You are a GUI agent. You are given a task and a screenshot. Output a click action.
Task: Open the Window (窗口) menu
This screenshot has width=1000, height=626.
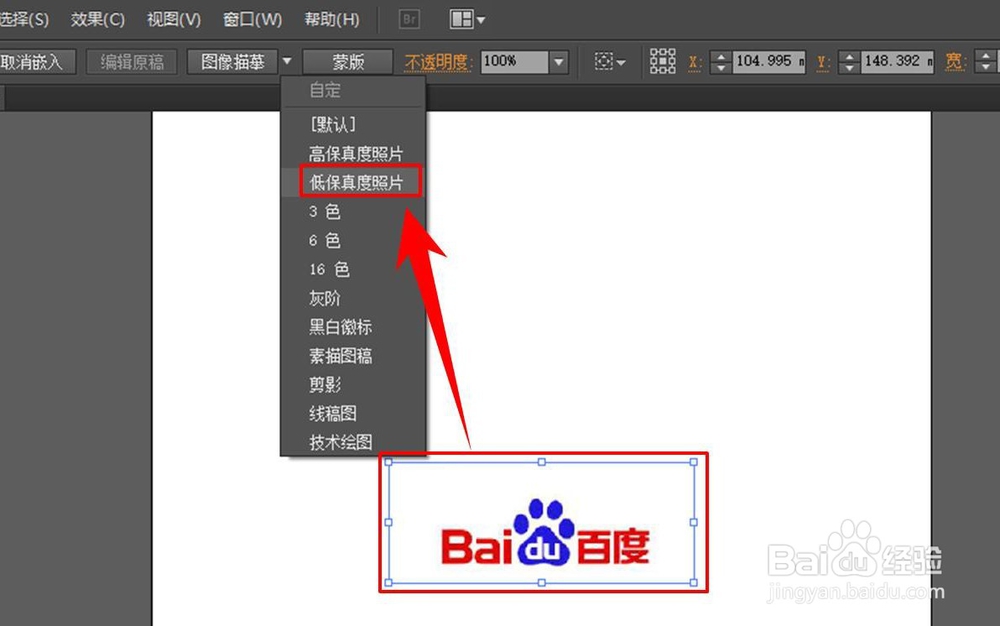tap(253, 20)
